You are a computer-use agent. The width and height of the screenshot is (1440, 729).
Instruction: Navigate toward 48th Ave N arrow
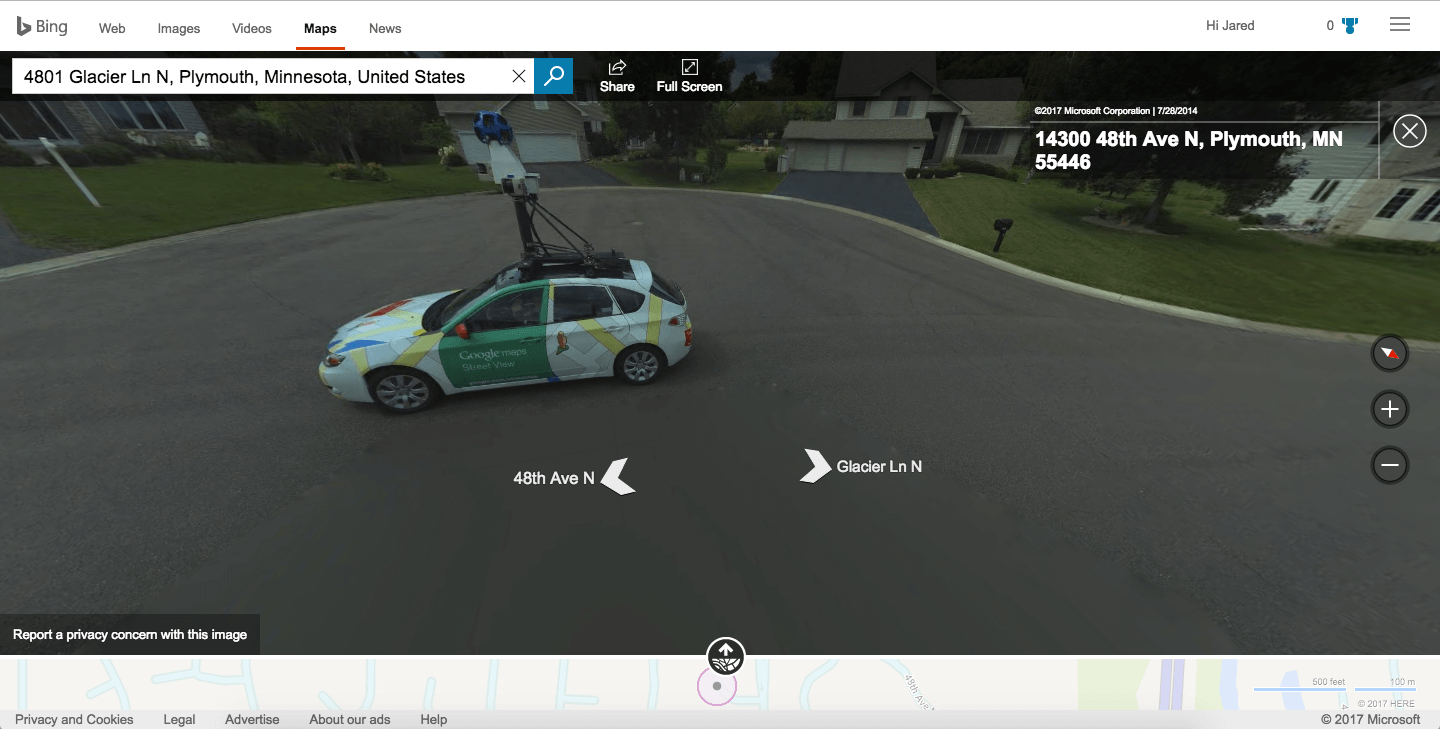(x=620, y=477)
